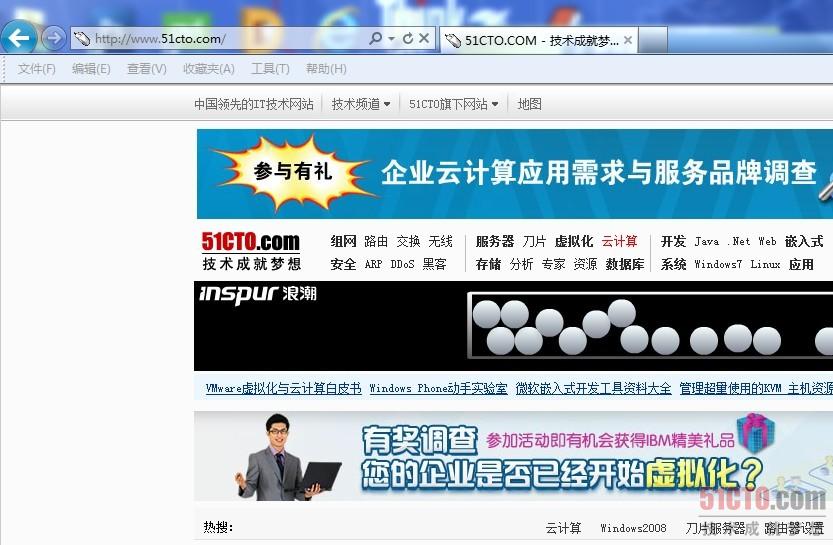Click the Refresh icon in address bar

[408, 38]
